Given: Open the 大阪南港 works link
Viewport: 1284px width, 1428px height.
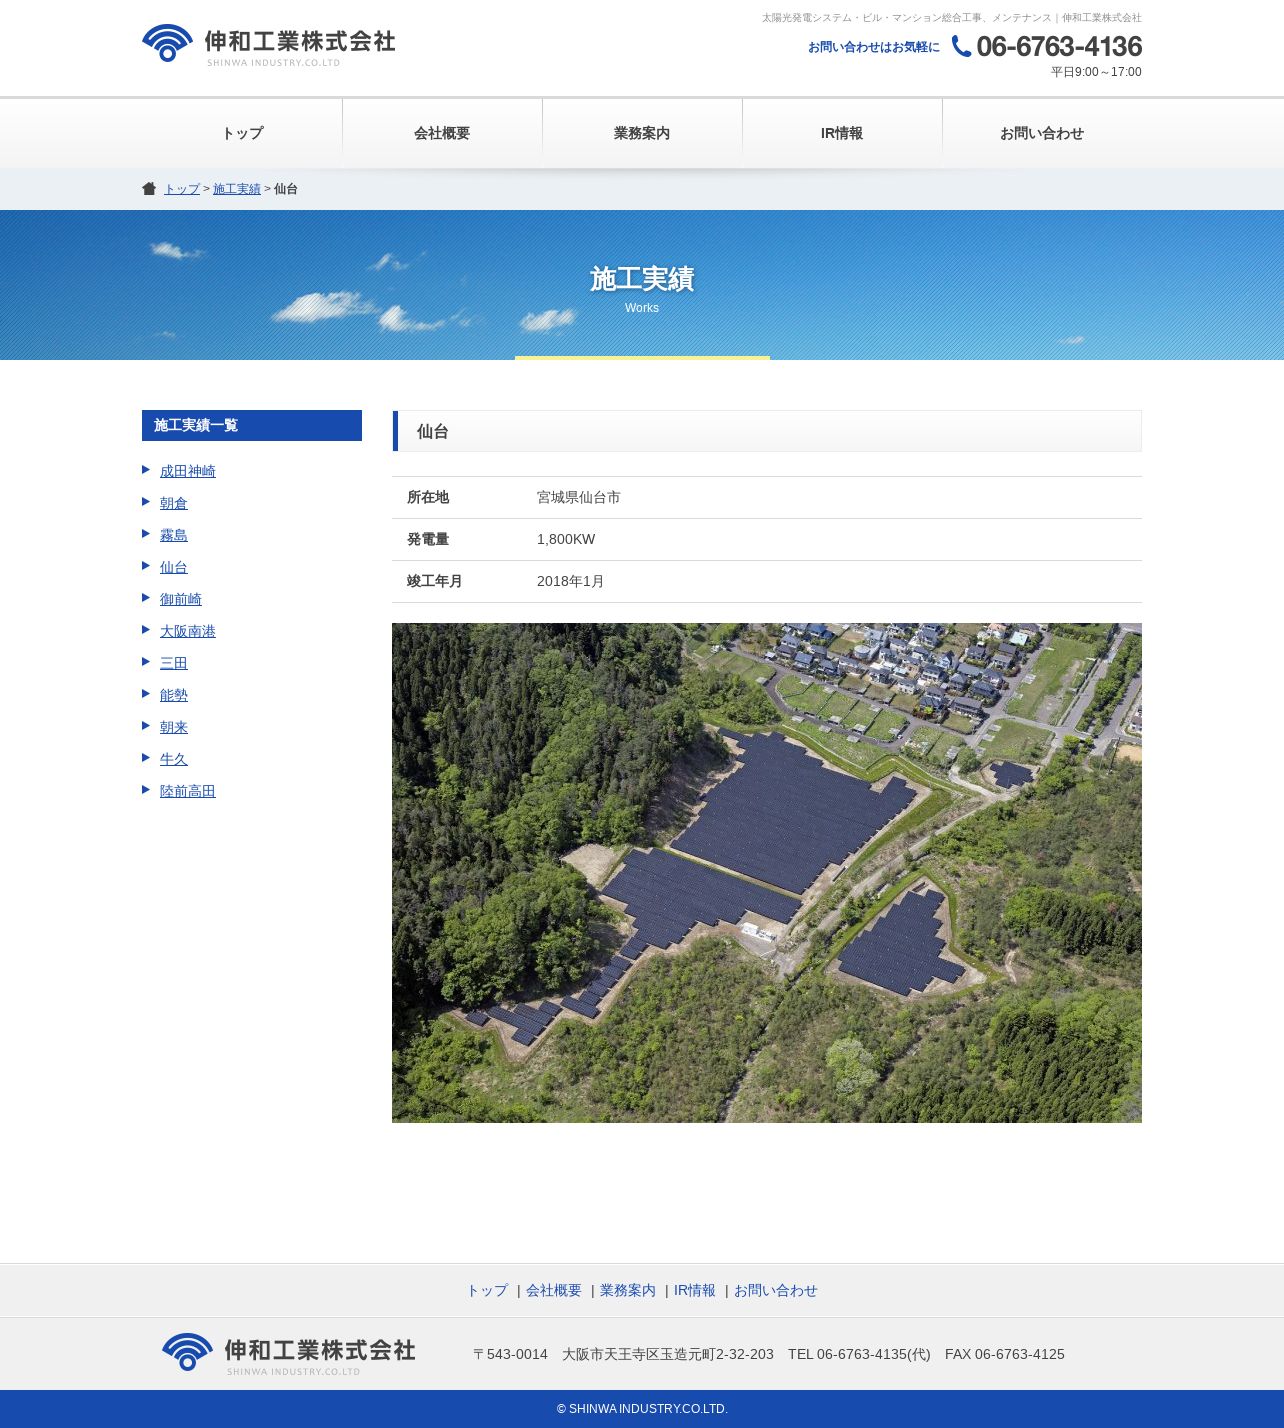Looking at the screenshot, I should (x=188, y=631).
